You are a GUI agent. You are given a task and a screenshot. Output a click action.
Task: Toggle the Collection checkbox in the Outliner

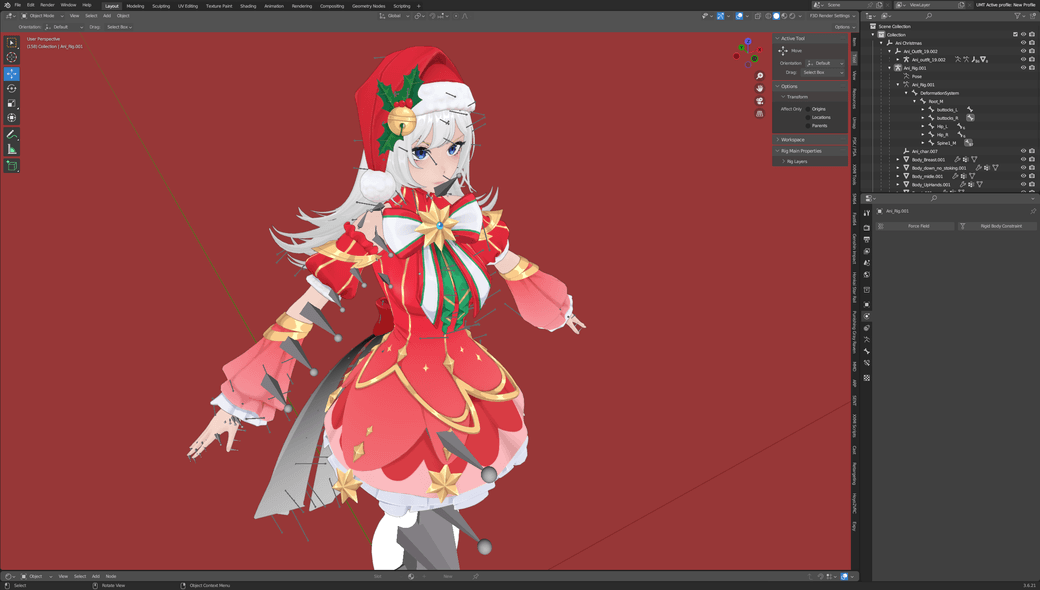[1015, 34]
